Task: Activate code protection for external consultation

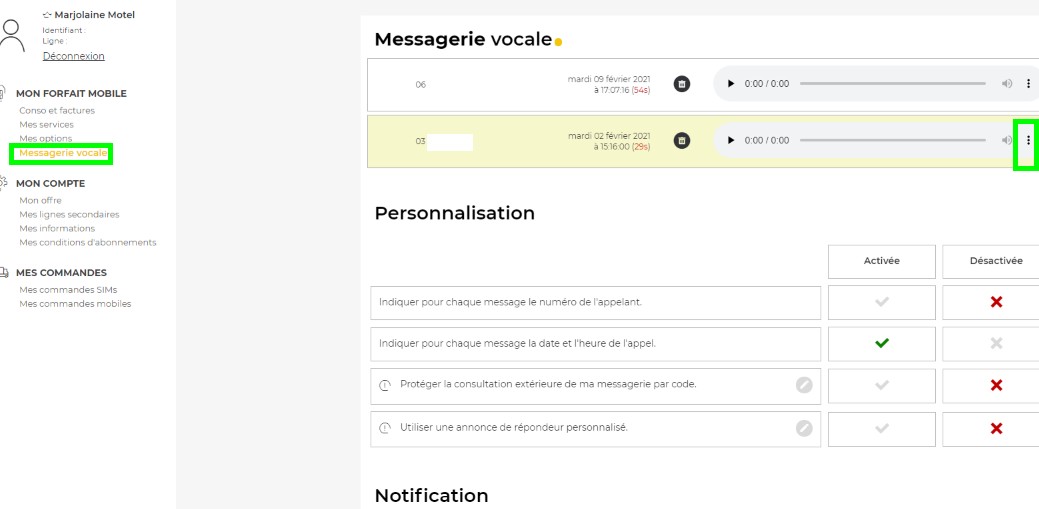Action: click(881, 386)
